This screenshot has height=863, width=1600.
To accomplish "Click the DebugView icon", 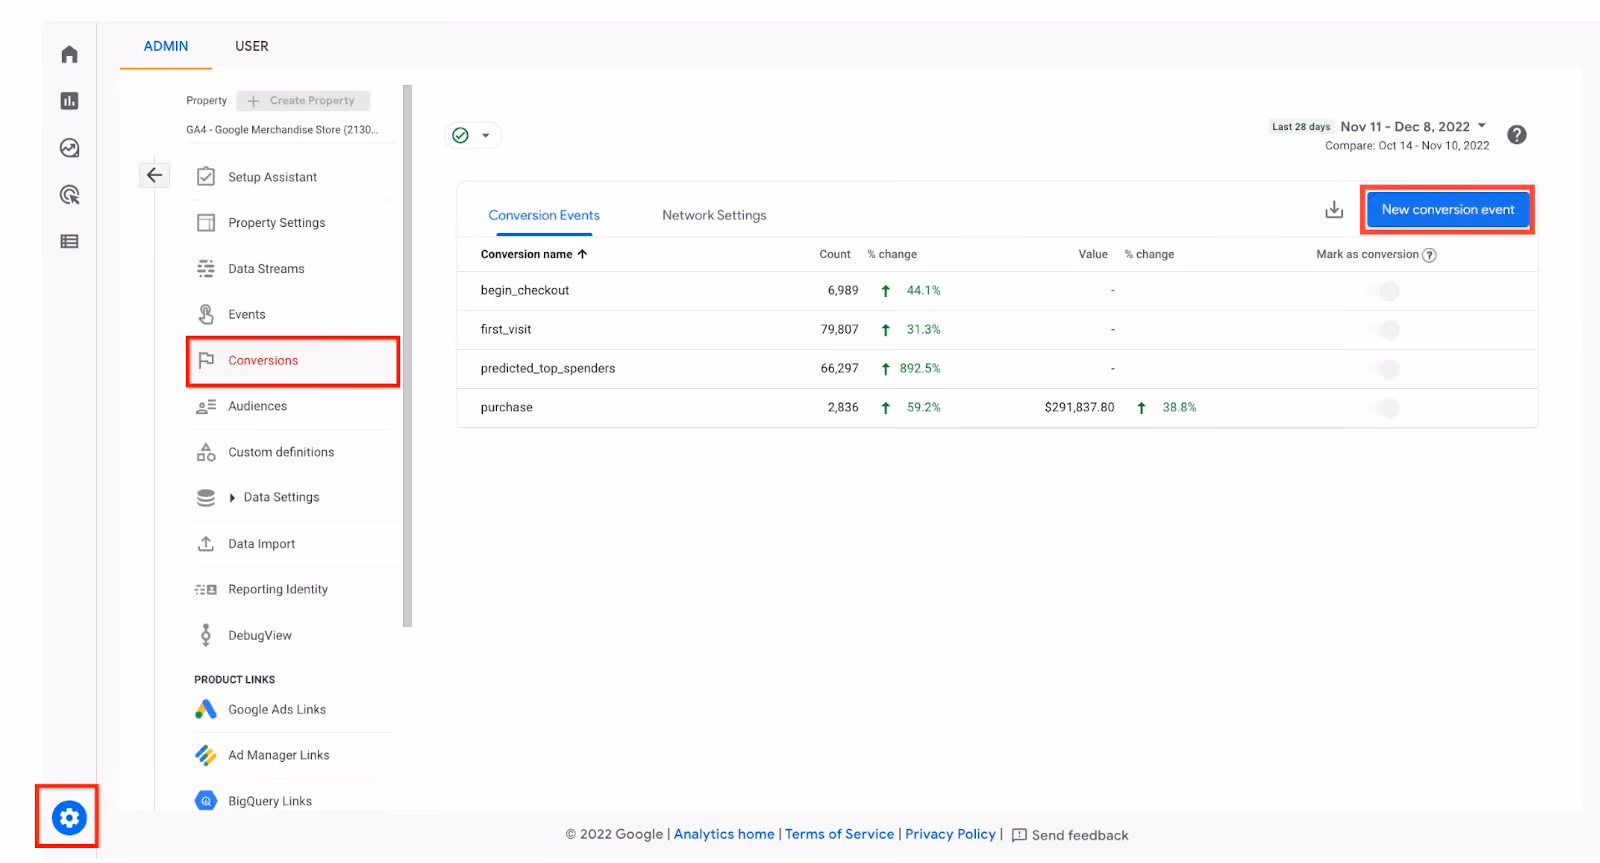I will pos(206,635).
